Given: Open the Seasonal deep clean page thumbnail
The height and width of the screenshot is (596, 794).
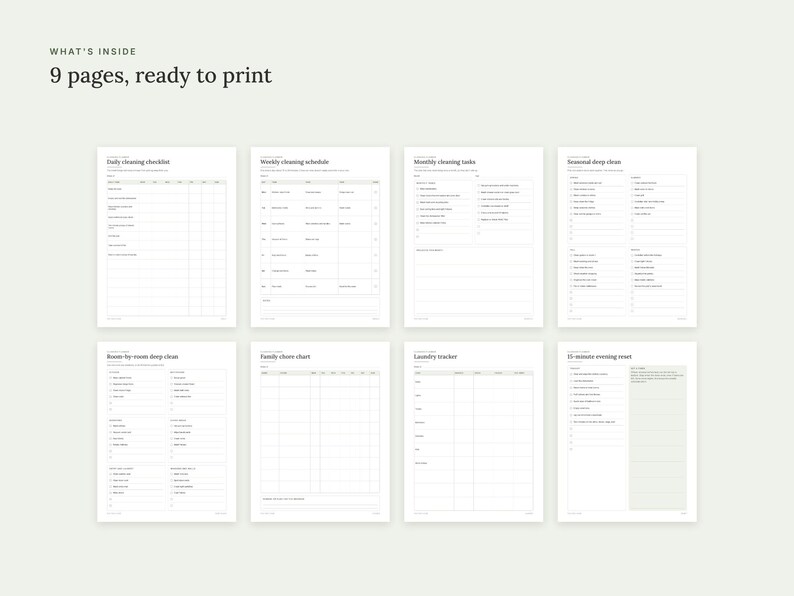Looking at the screenshot, I should click(x=627, y=237).
